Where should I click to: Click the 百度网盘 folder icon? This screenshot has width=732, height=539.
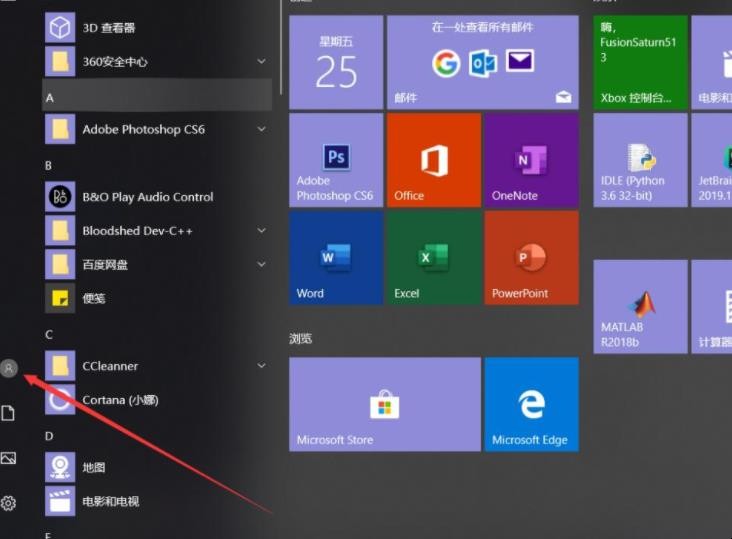[x=60, y=264]
